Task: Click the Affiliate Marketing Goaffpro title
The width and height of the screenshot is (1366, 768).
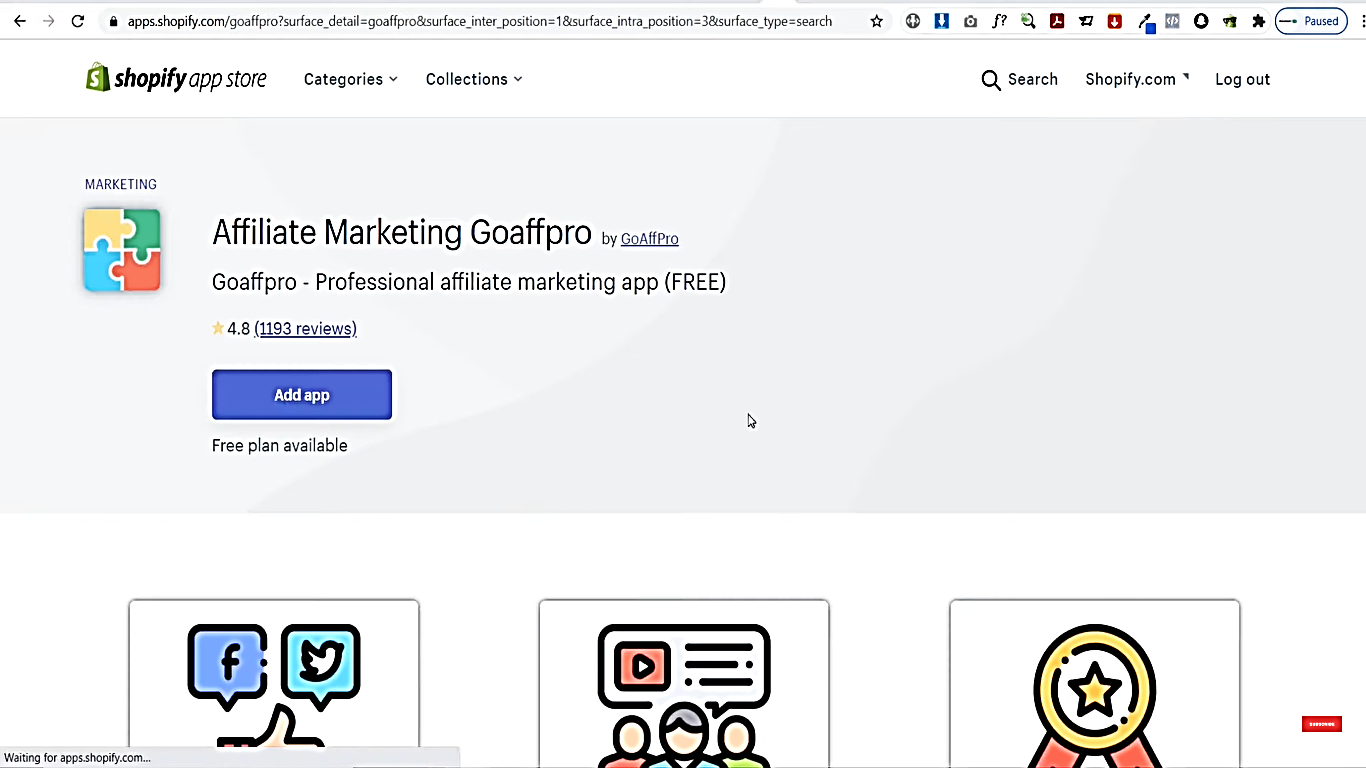Action: (402, 233)
